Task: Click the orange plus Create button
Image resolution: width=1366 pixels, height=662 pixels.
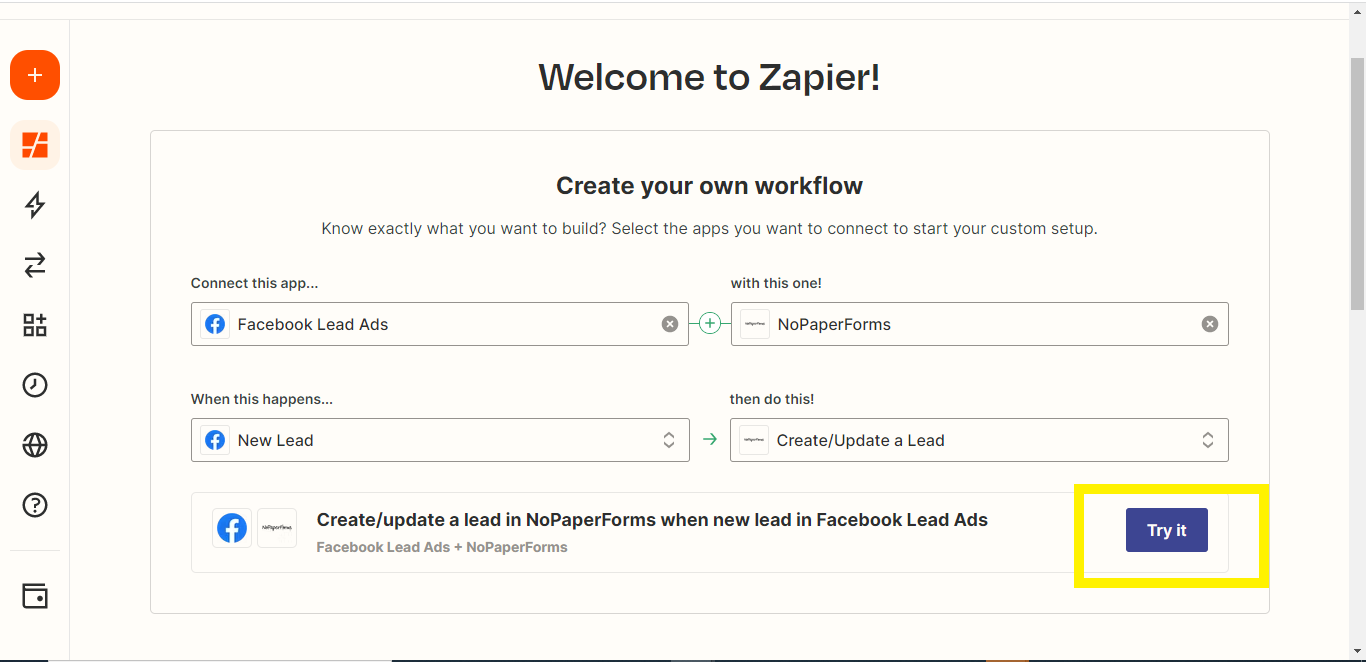Action: coord(35,75)
